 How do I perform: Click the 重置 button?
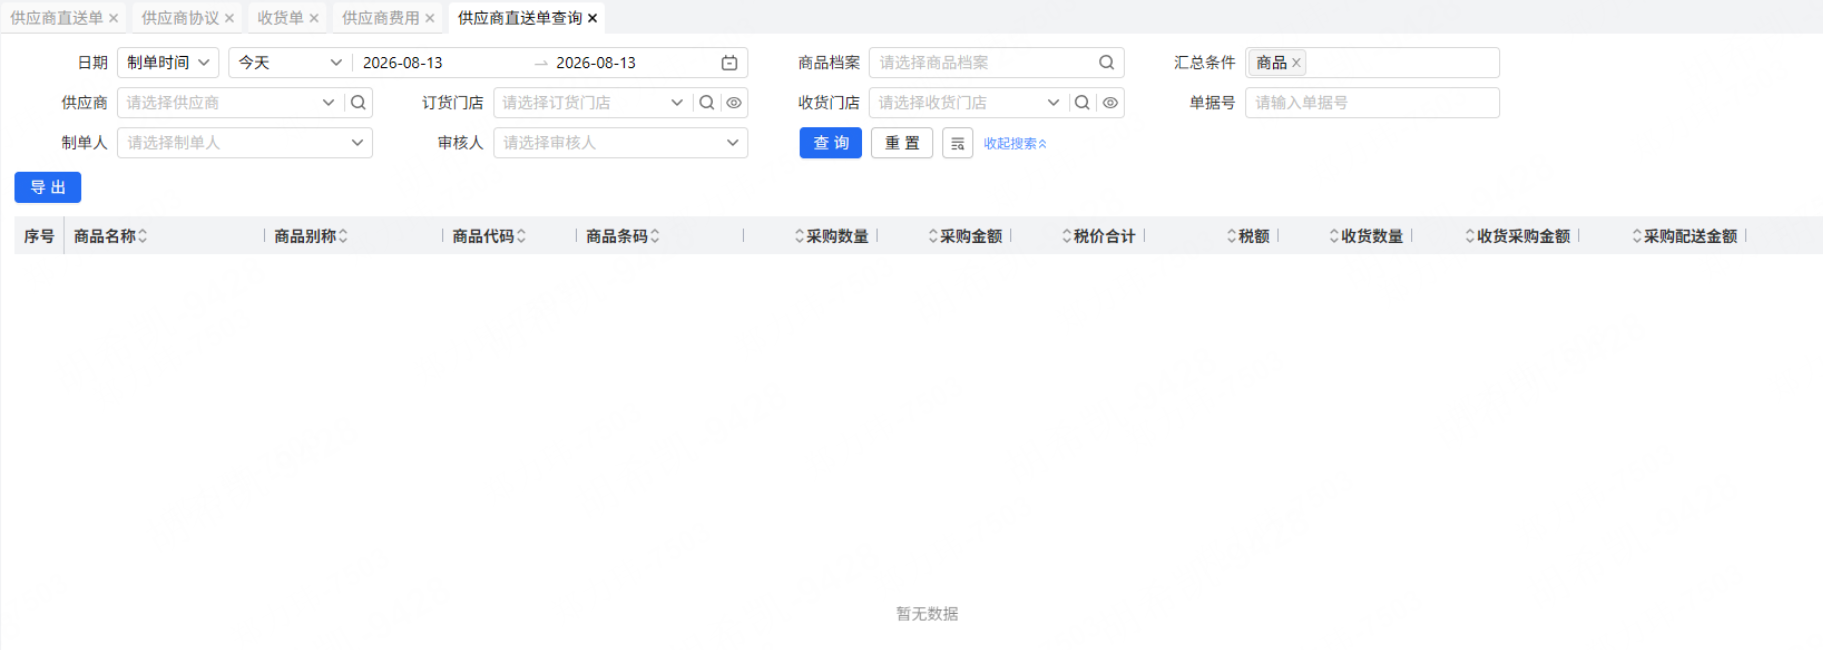click(902, 143)
